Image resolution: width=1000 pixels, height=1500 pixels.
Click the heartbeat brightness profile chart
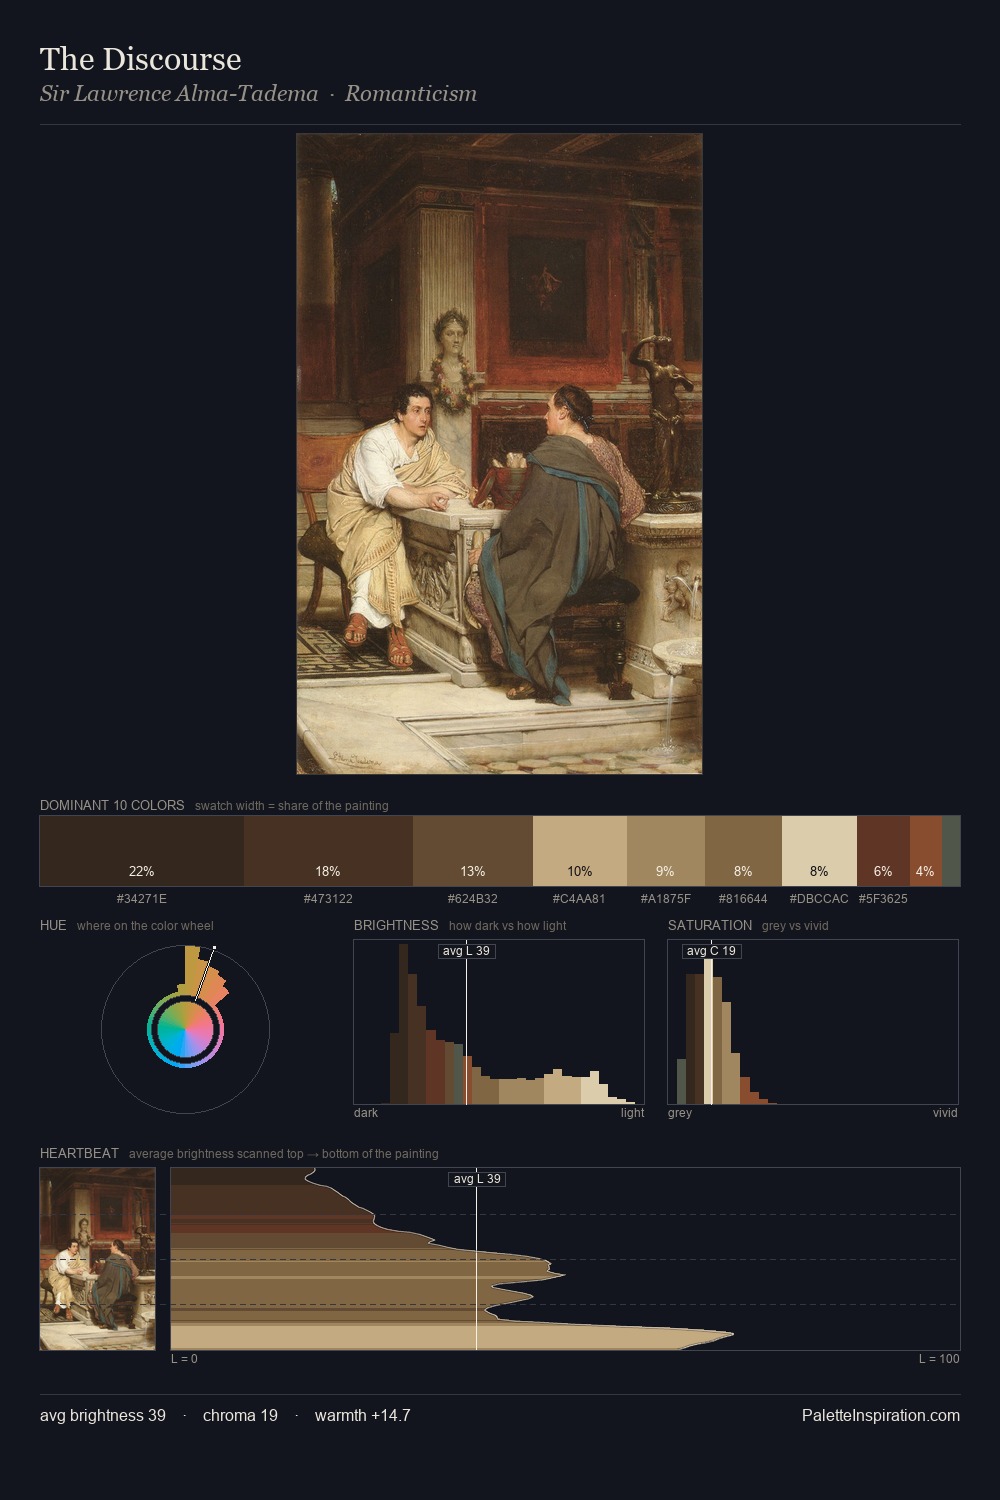point(565,1259)
